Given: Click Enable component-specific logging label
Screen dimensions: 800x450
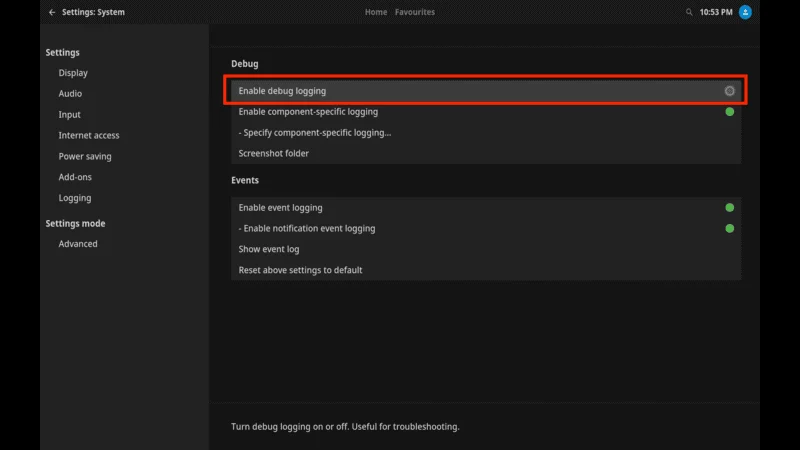Looking at the screenshot, I should [x=308, y=112].
